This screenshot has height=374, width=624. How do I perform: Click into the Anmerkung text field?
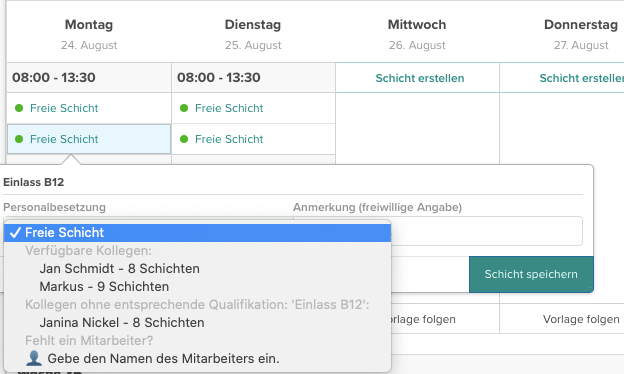click(438, 231)
